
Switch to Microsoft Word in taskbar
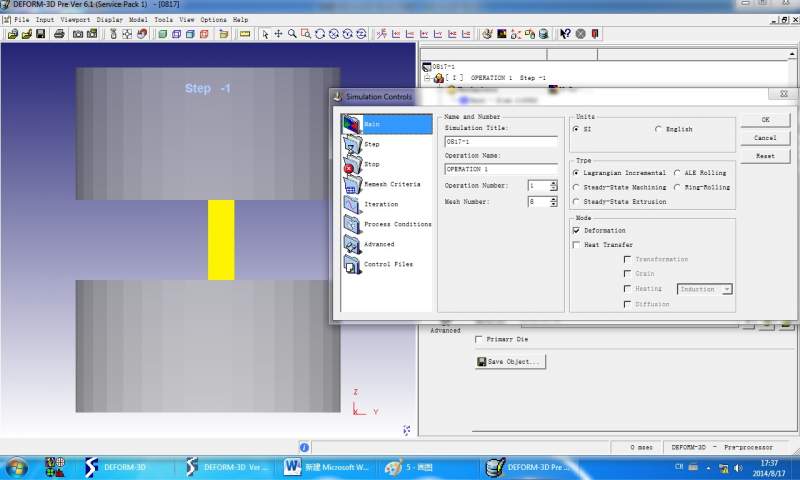327,467
